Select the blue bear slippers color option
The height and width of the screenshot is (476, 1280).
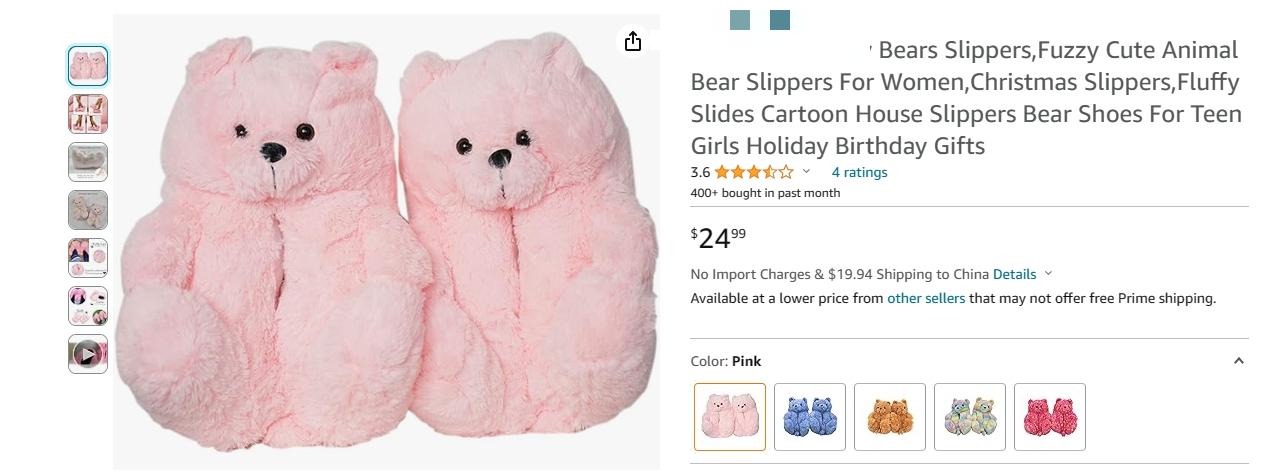pos(810,417)
